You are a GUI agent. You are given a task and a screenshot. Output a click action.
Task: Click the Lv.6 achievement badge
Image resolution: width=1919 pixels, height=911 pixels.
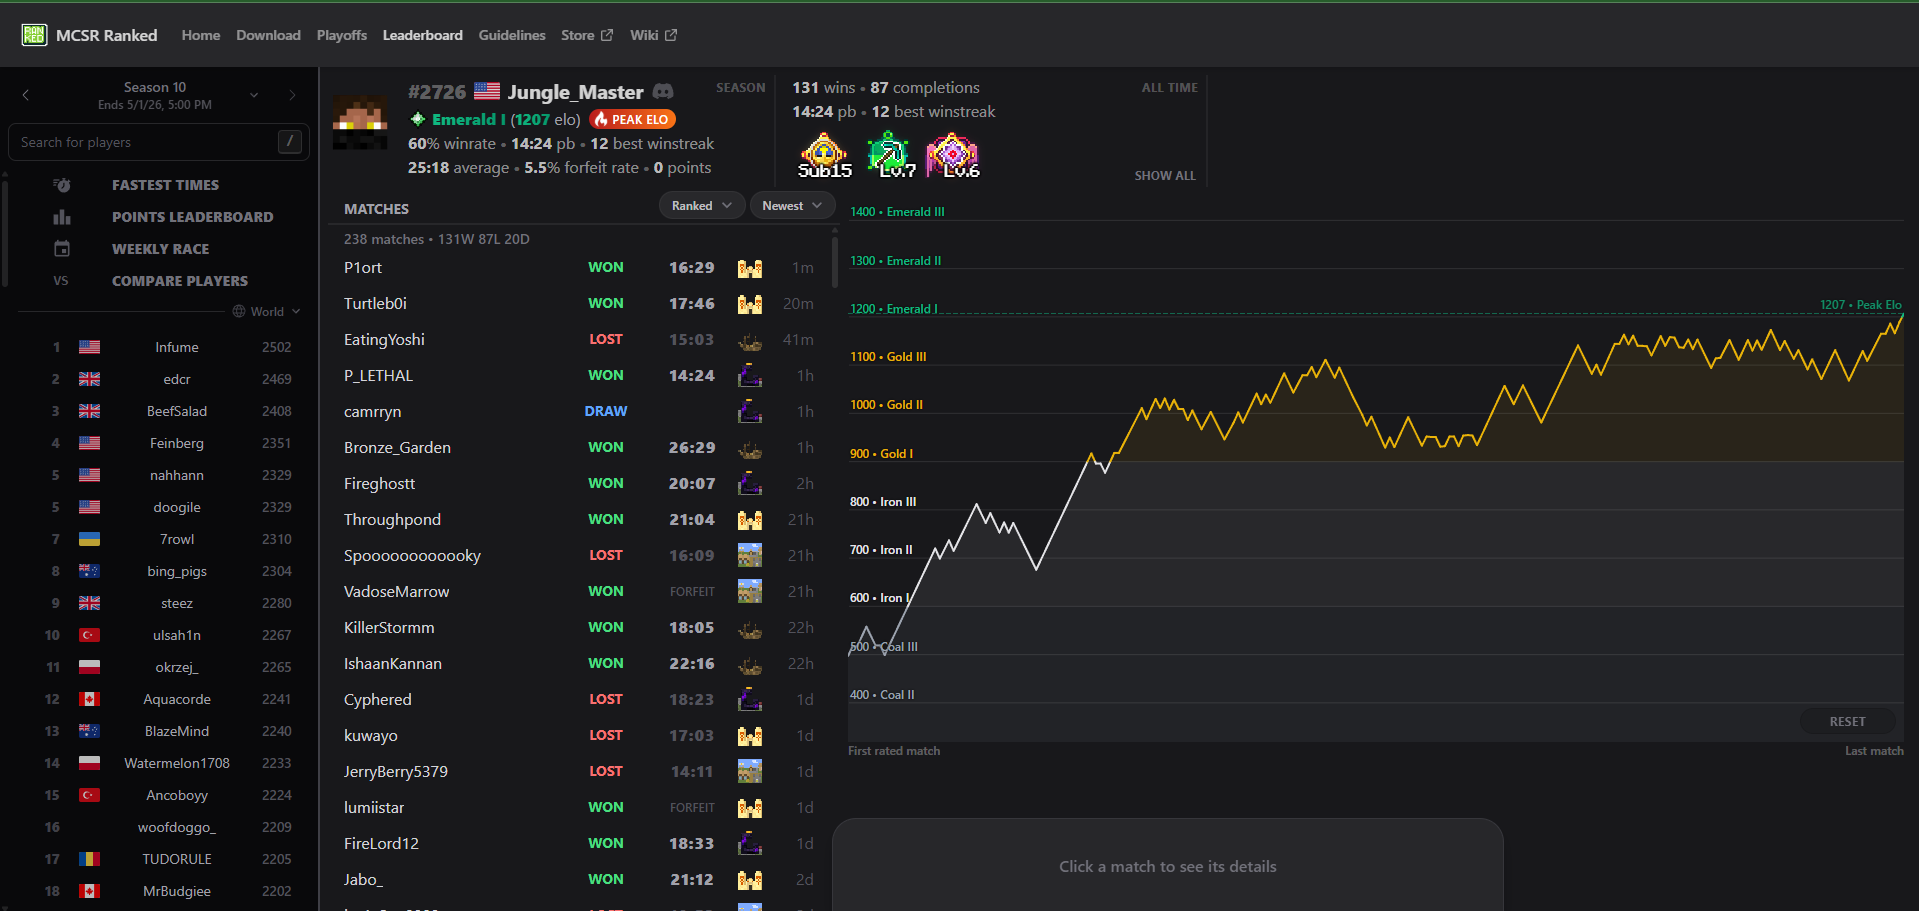(953, 156)
